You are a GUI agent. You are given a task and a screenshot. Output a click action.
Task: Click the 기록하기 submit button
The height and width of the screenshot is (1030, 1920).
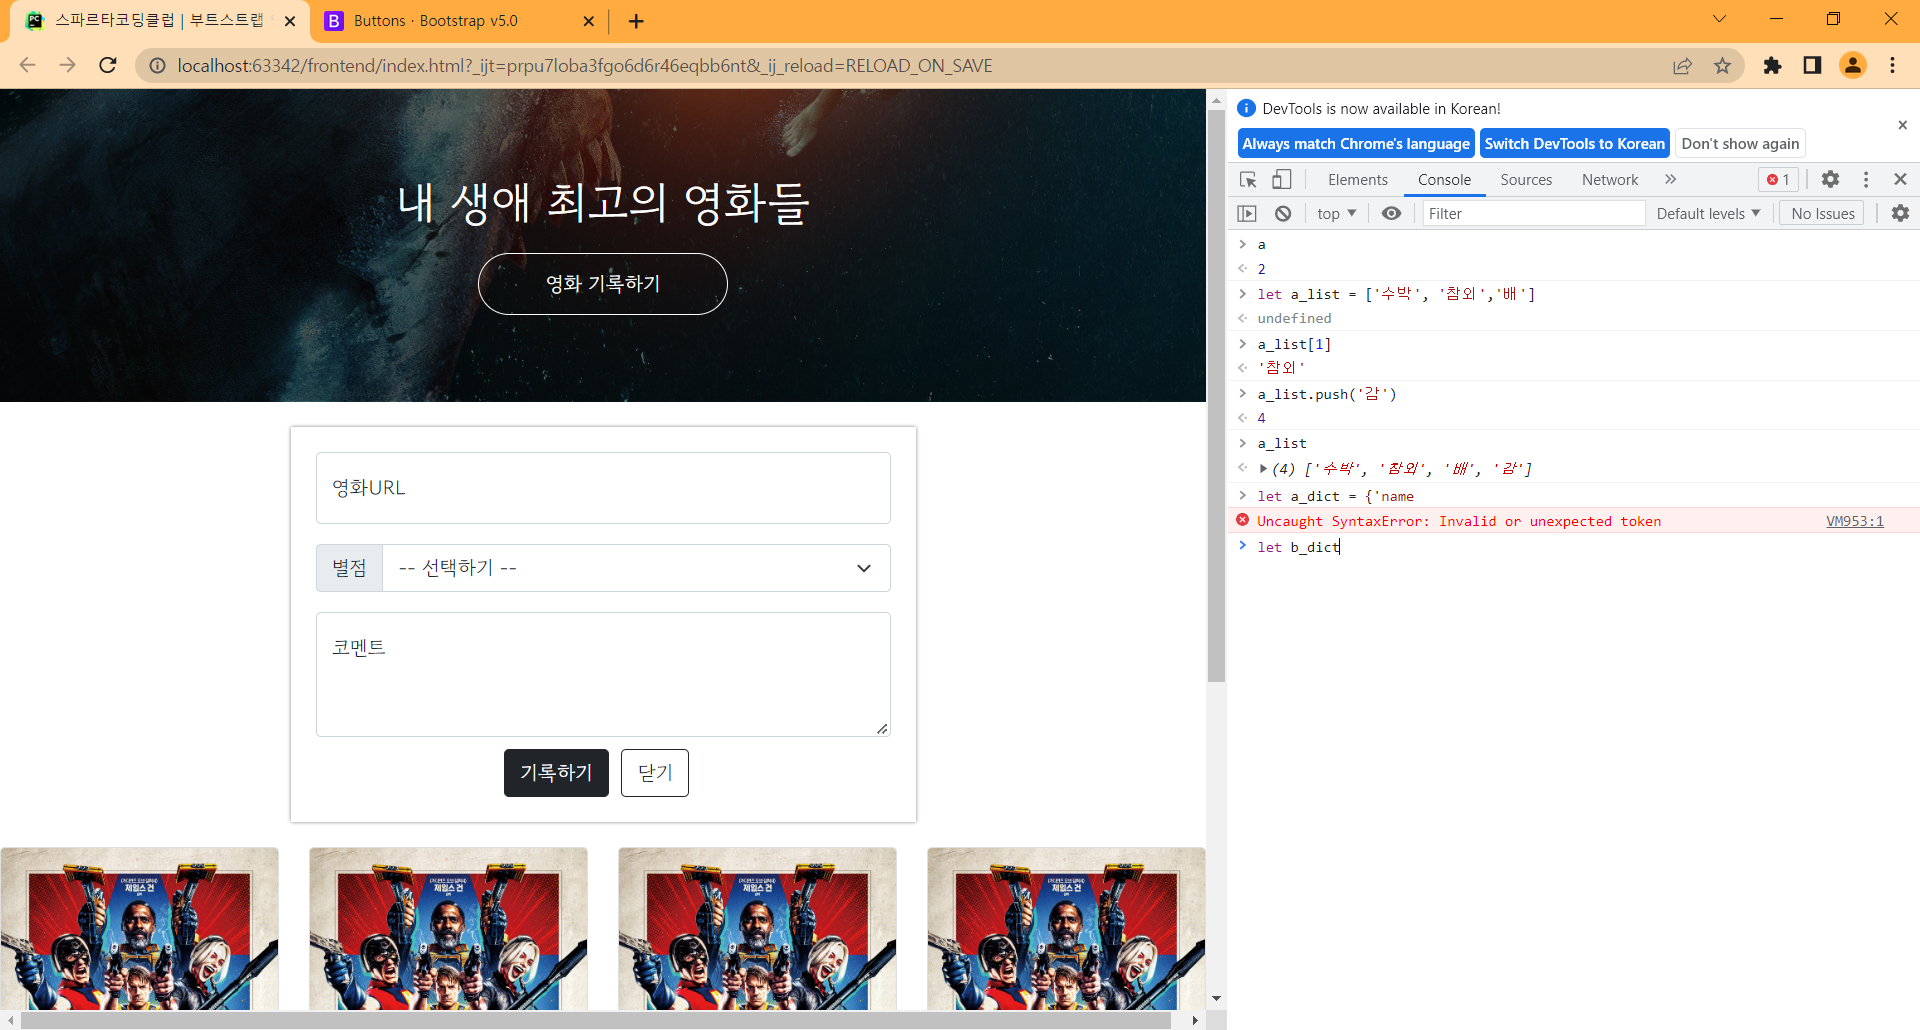(556, 773)
